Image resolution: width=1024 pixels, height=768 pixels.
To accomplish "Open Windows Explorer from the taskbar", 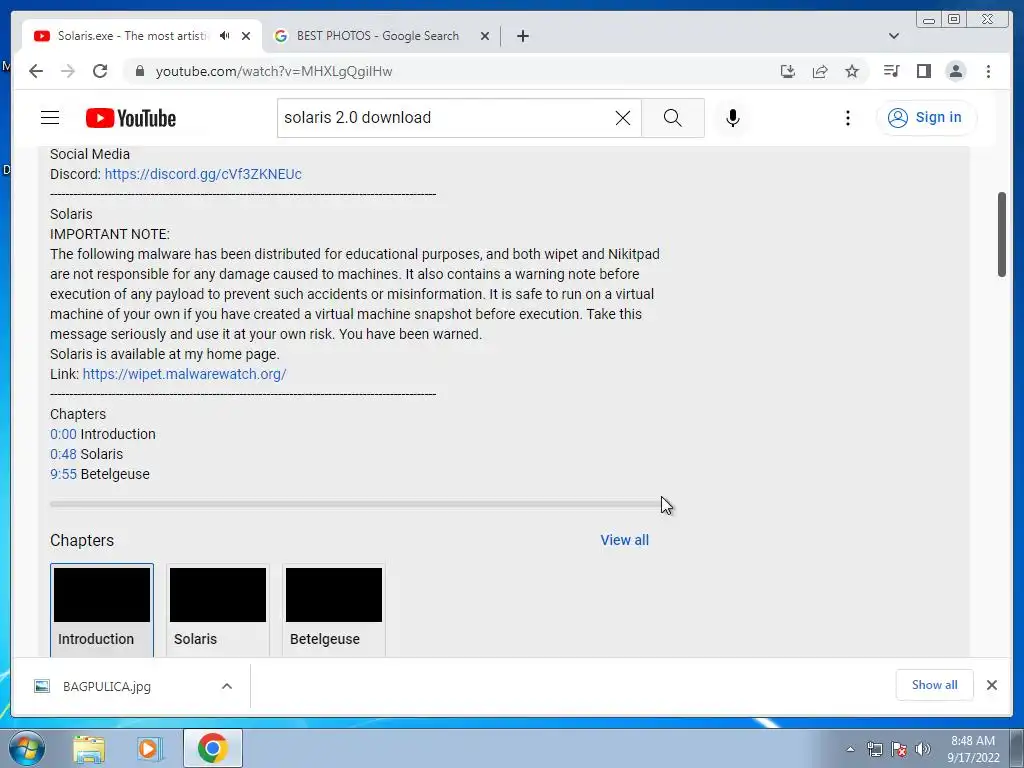I will click(89, 748).
